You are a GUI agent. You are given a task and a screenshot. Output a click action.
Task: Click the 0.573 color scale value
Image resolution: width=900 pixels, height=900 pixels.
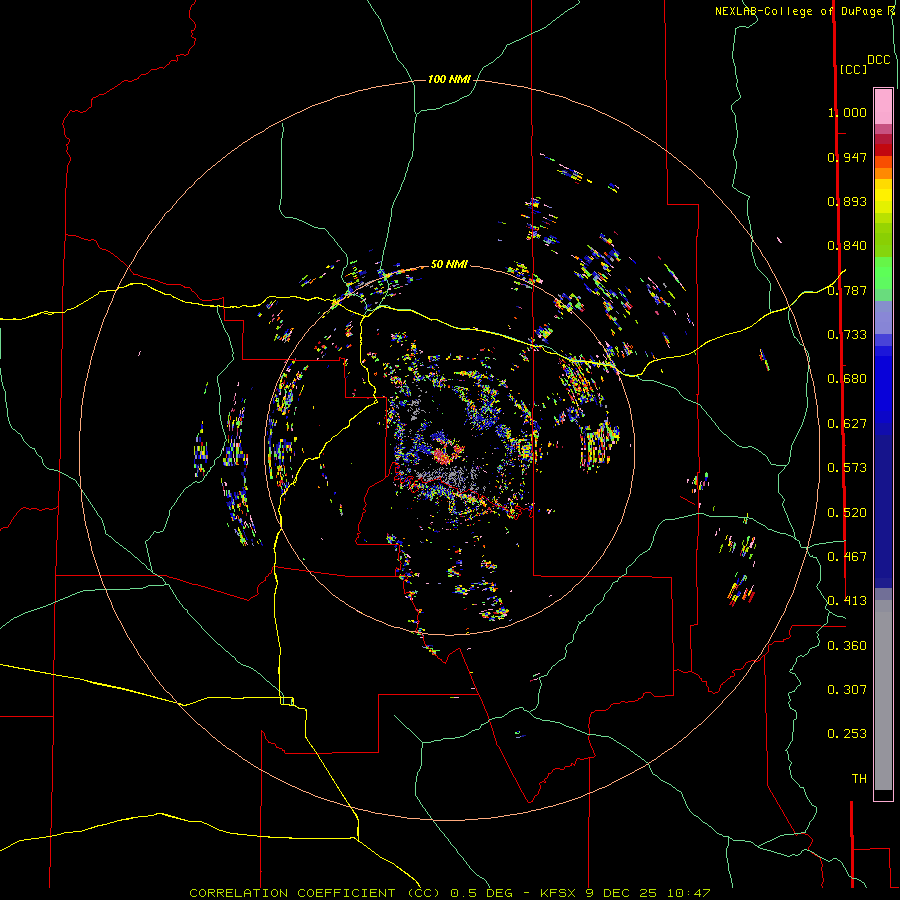click(847, 468)
